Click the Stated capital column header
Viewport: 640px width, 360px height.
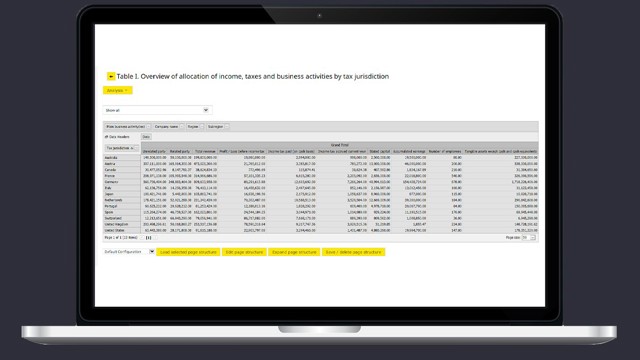[380, 151]
